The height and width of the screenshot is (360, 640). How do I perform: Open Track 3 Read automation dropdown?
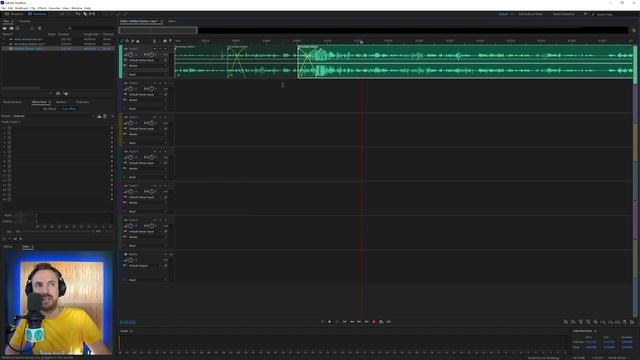[x=148, y=143]
